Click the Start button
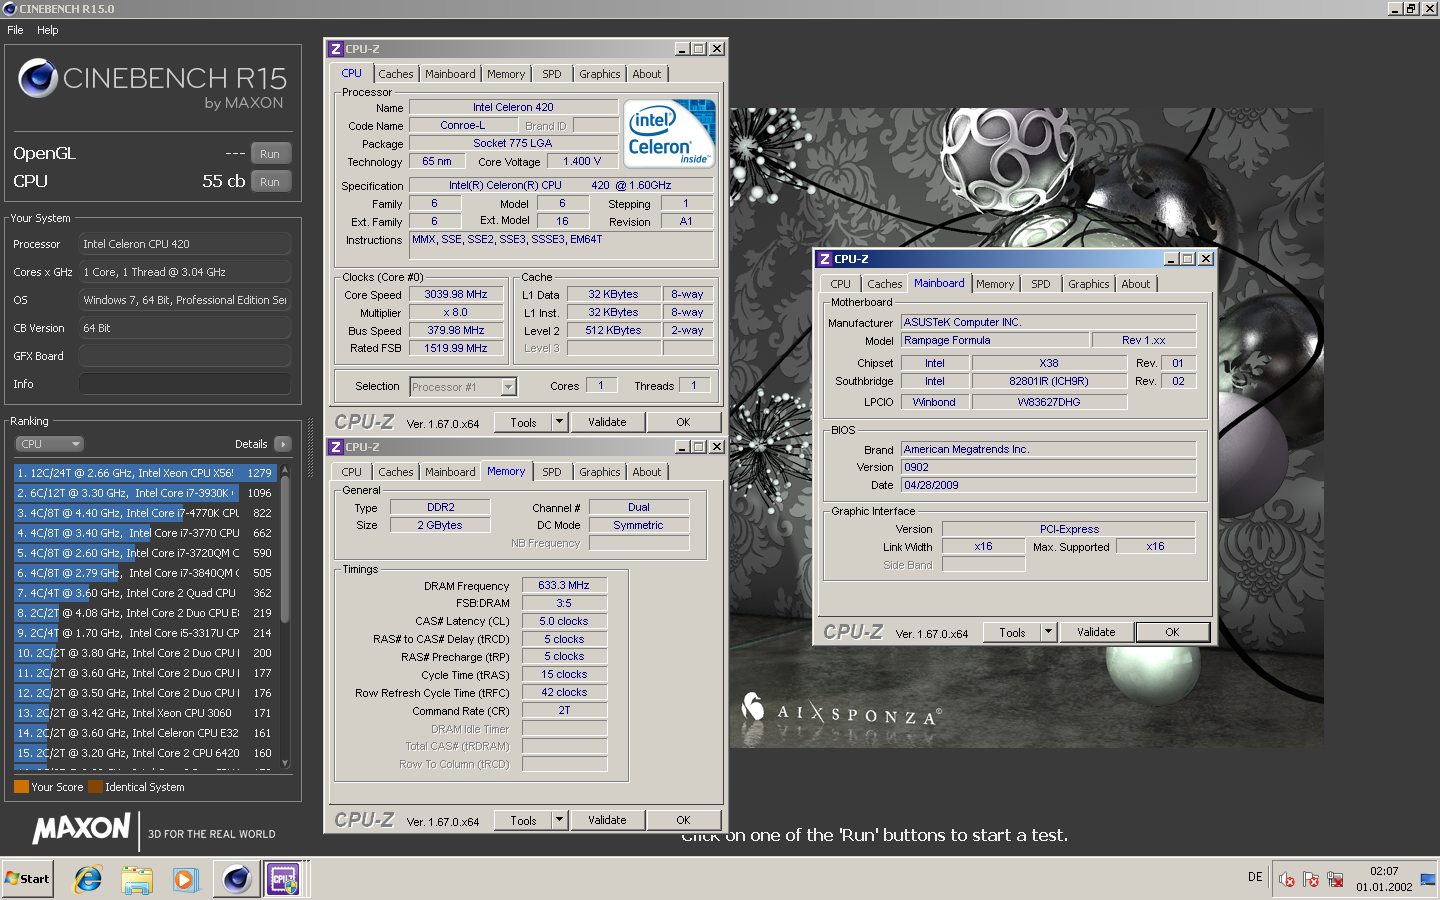The width and height of the screenshot is (1440, 900). point(27,879)
